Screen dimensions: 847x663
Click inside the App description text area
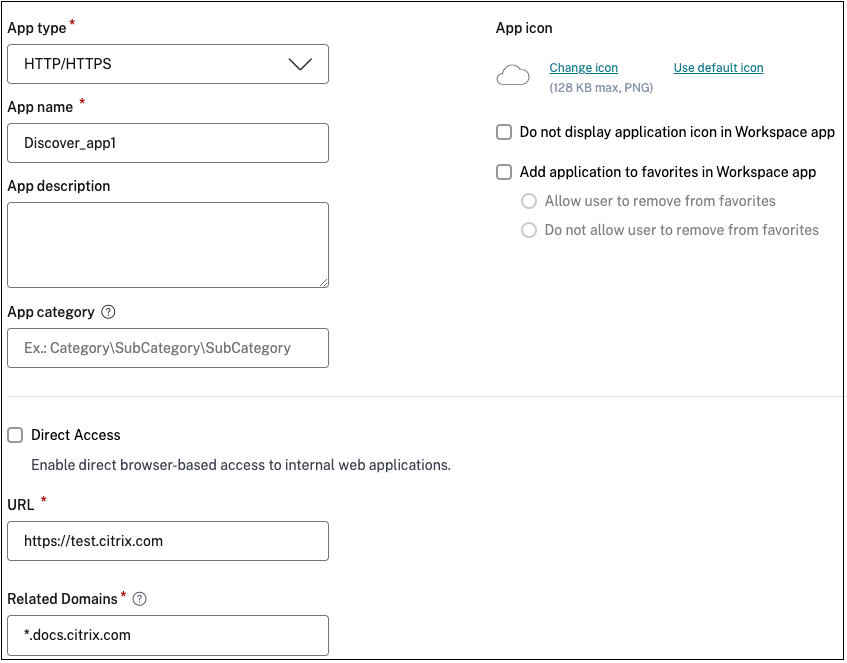167,244
